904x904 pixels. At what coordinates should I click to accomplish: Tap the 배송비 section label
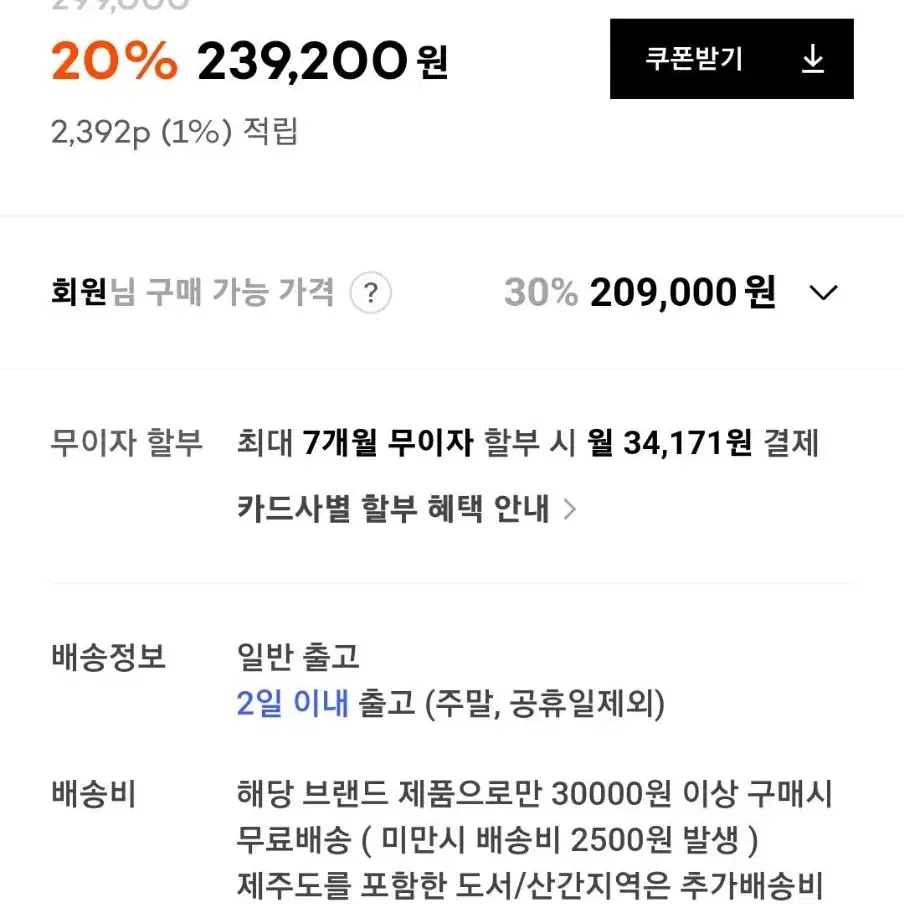(93, 793)
